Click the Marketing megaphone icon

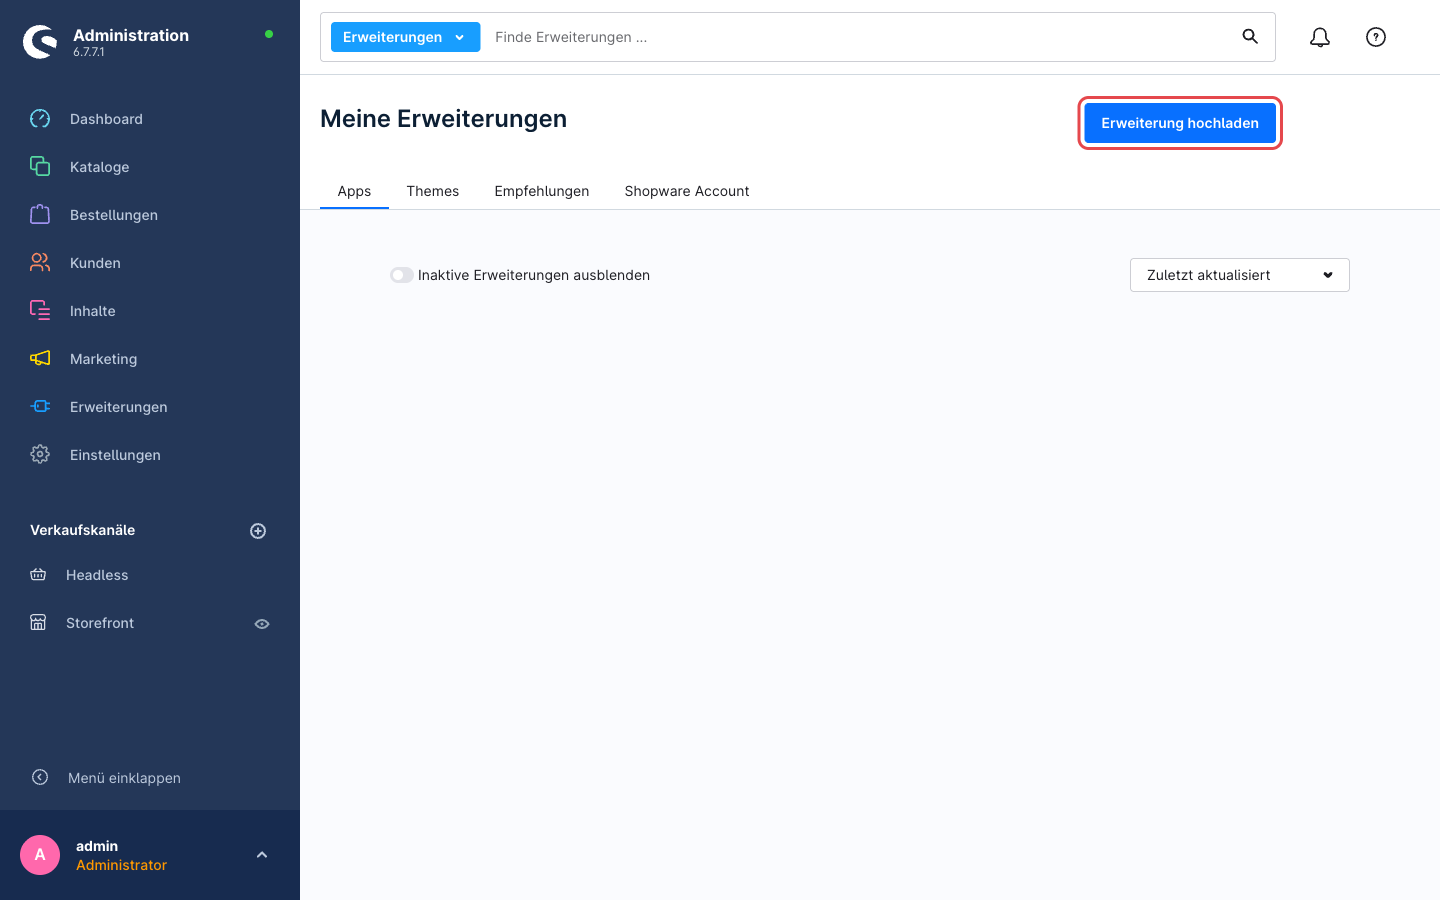[x=40, y=358]
